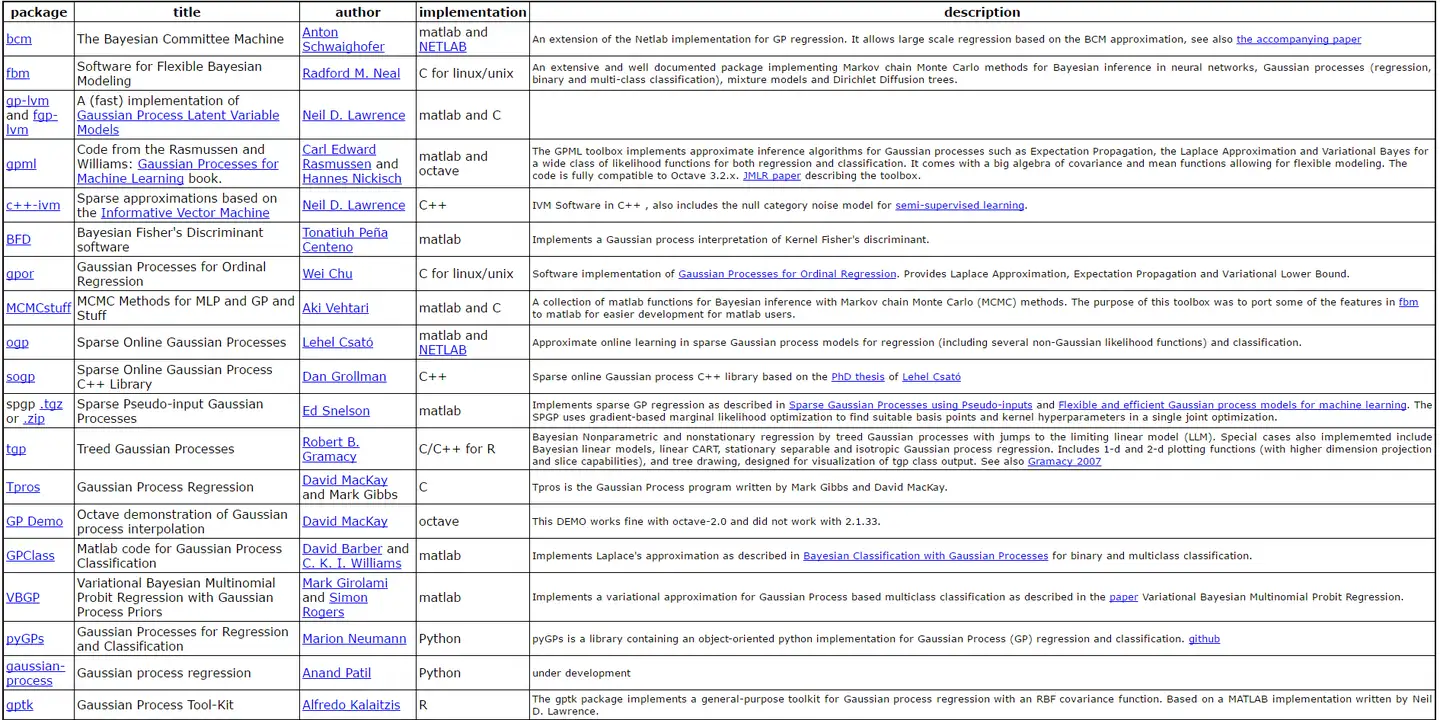
Task: Open David MacKay link in GP Demo row
Action: click(345, 521)
